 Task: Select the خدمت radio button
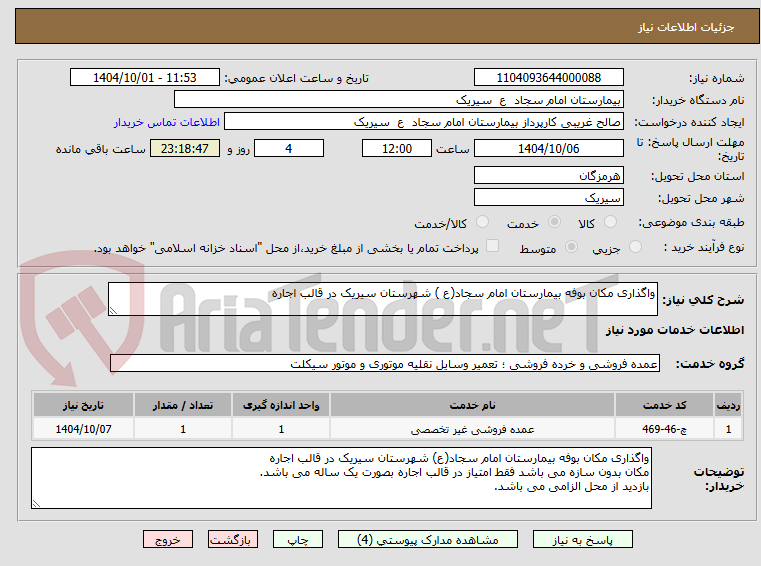tap(554, 222)
